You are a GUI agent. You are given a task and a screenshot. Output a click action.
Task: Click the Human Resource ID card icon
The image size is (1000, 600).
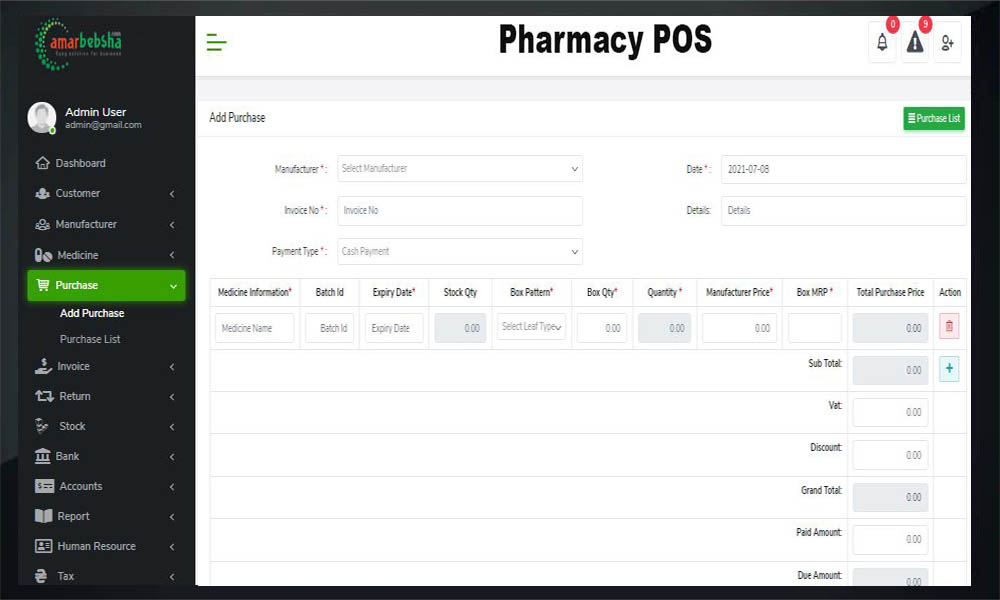point(43,546)
